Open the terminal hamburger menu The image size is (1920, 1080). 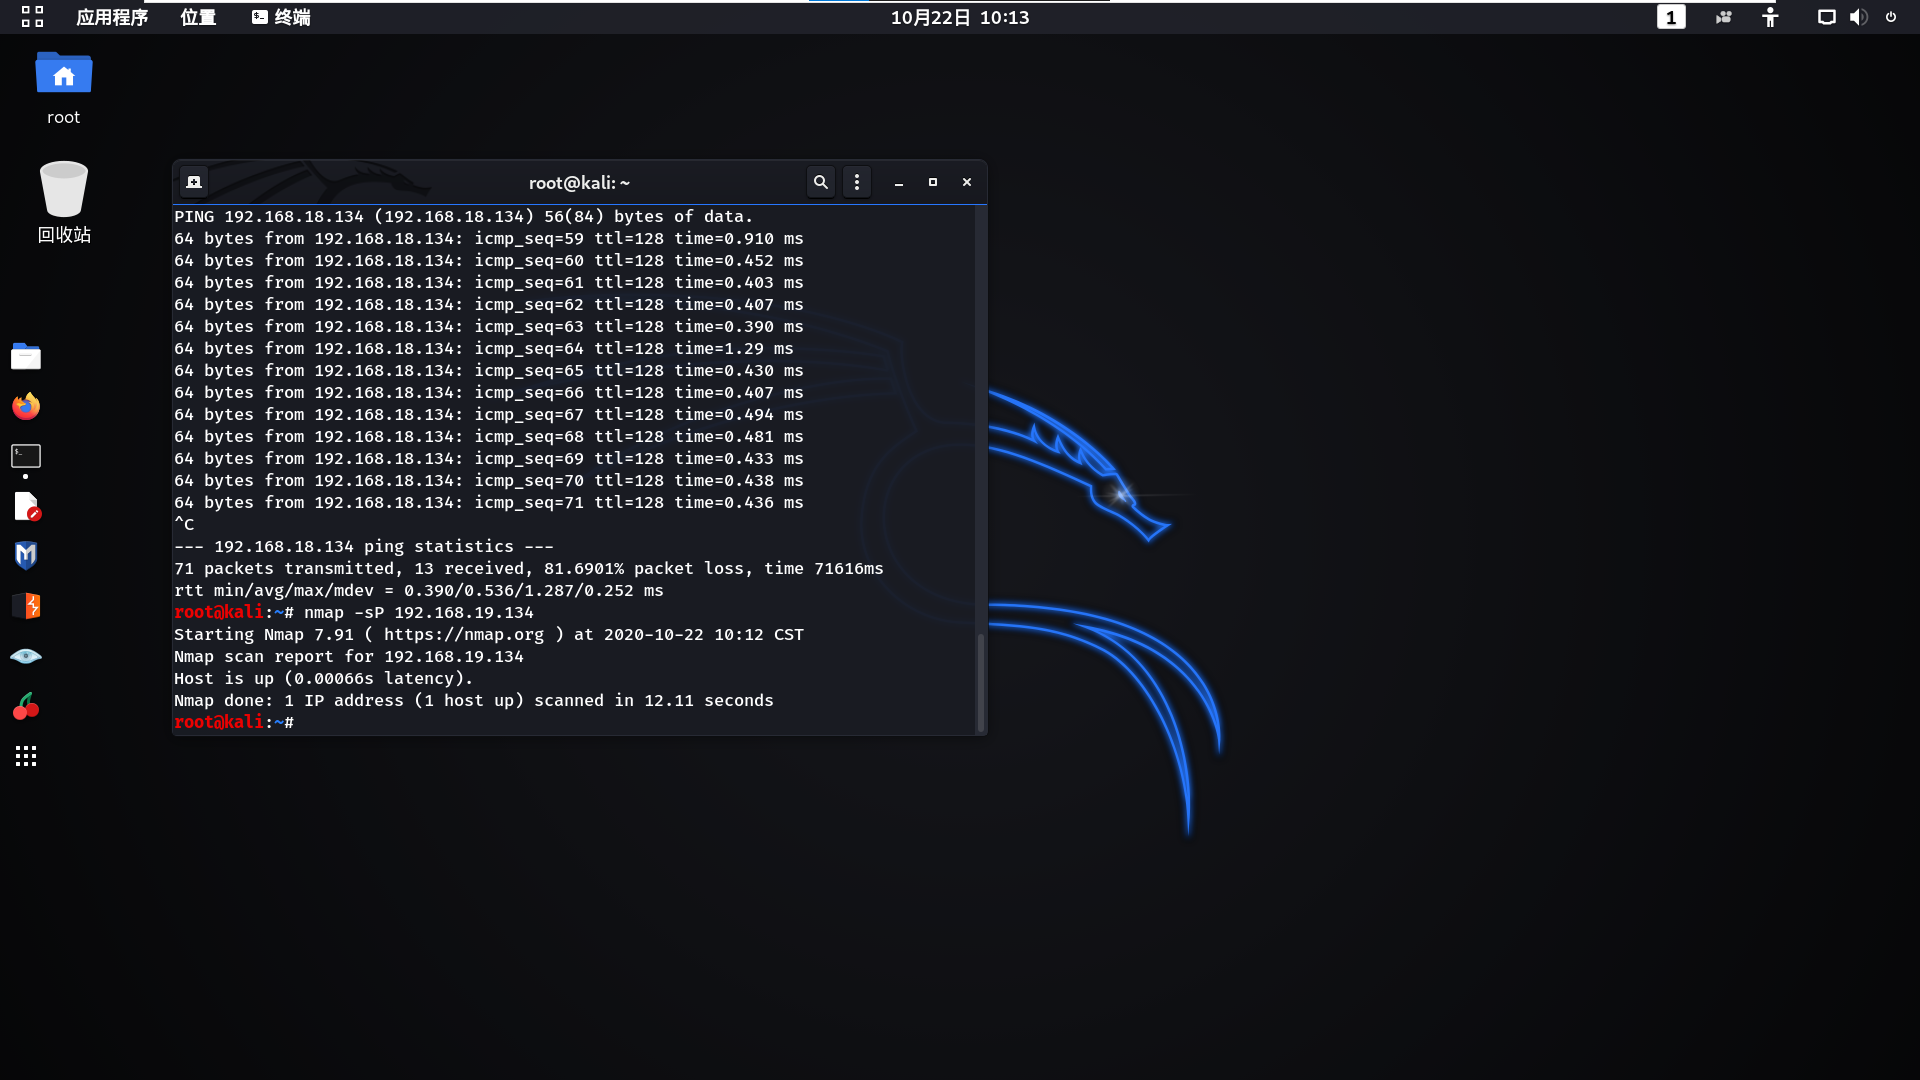(857, 182)
